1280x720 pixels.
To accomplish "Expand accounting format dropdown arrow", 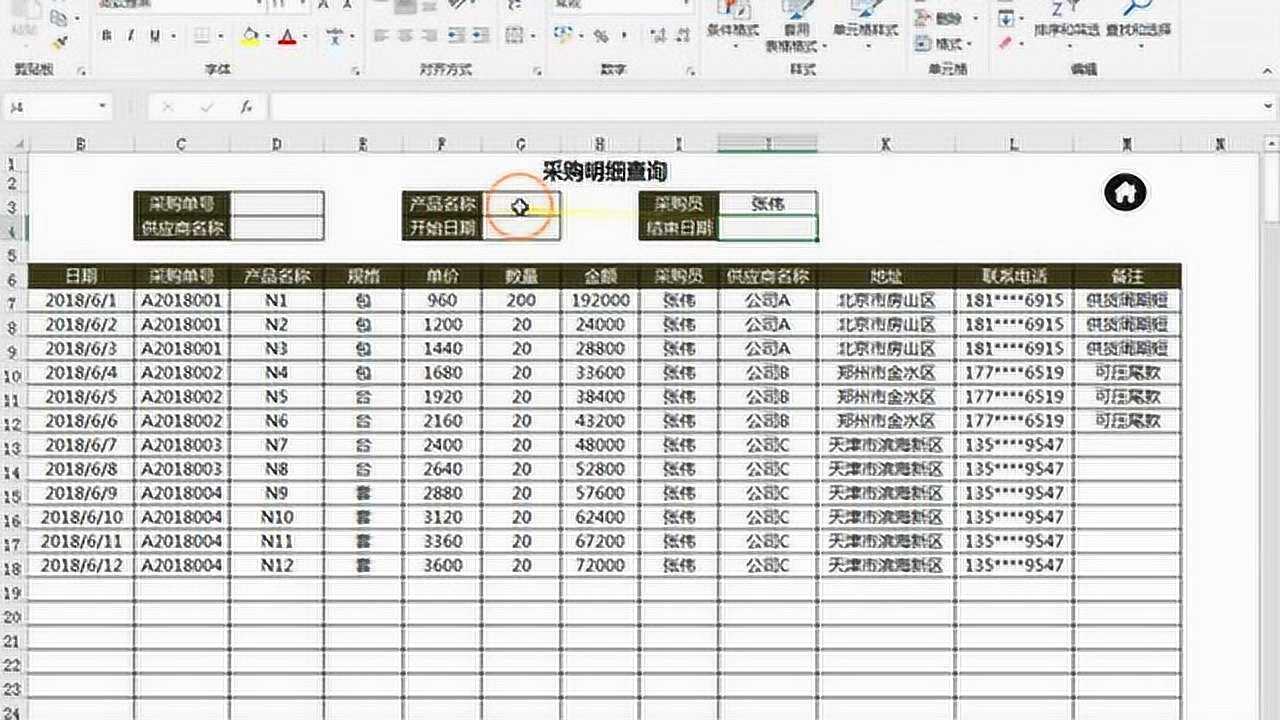I will (580, 37).
